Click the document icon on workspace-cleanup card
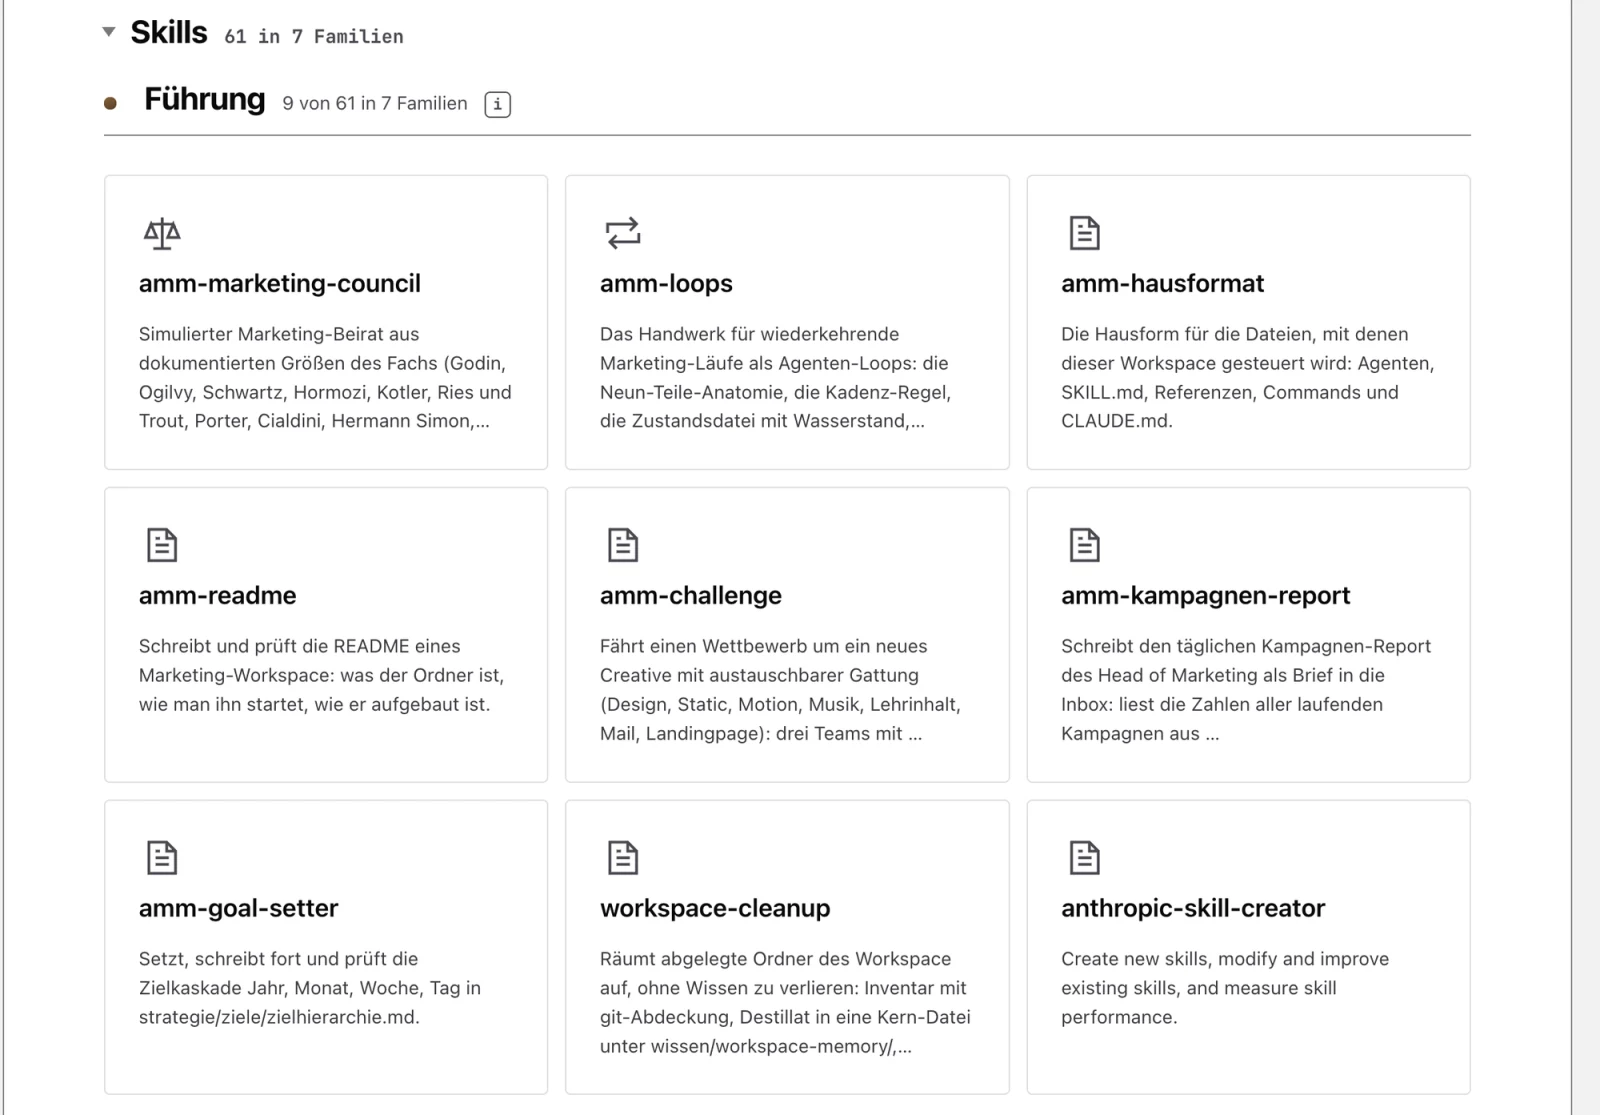 pyautogui.click(x=623, y=858)
